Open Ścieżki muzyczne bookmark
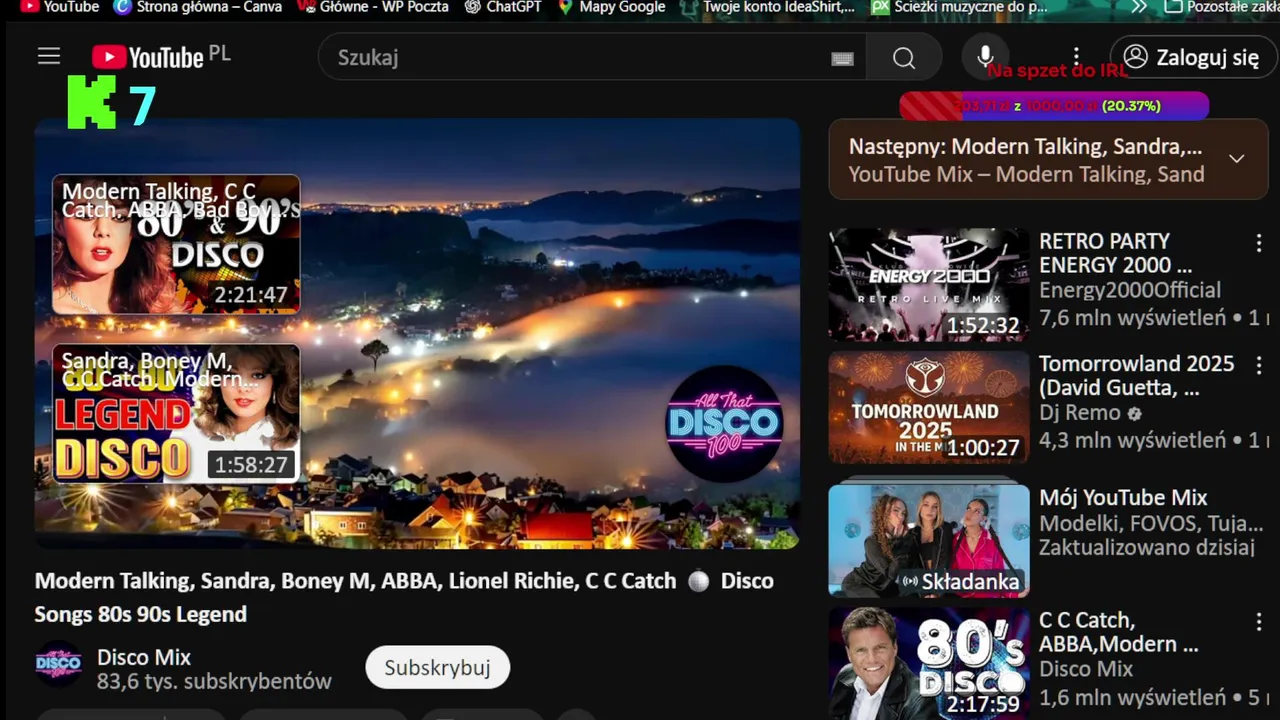 (960, 7)
